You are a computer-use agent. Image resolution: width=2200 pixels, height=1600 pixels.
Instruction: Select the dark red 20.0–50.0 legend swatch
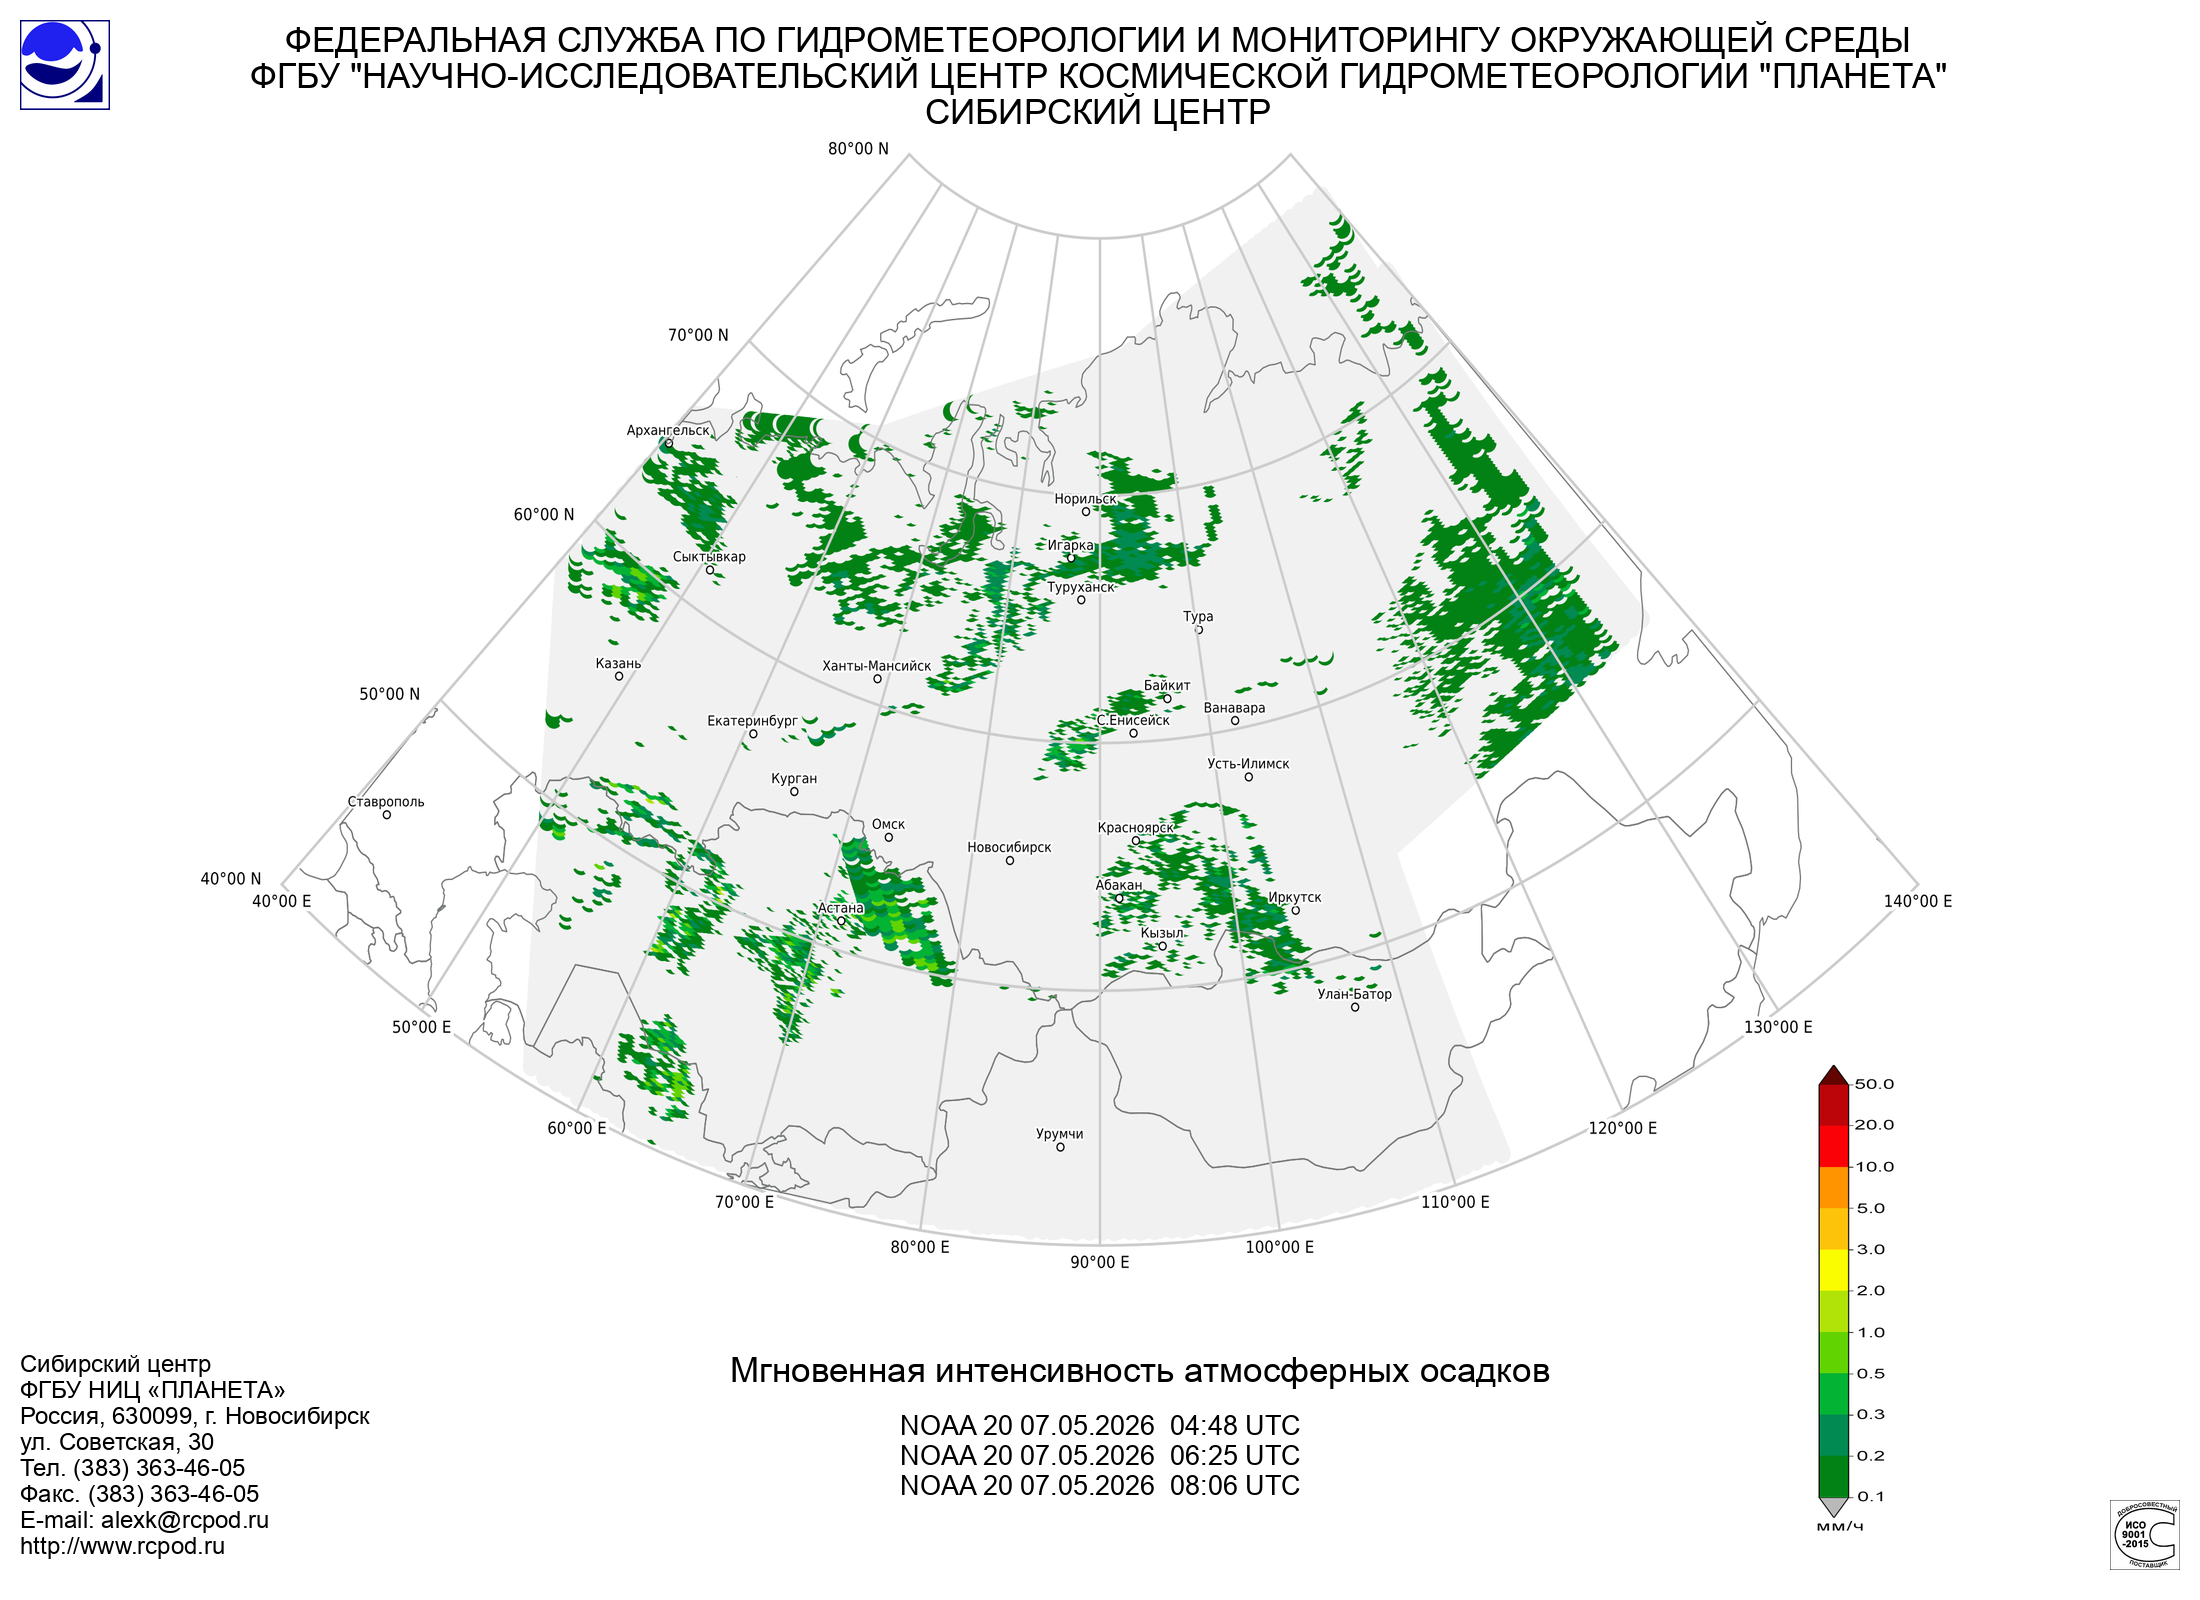click(x=1833, y=1105)
